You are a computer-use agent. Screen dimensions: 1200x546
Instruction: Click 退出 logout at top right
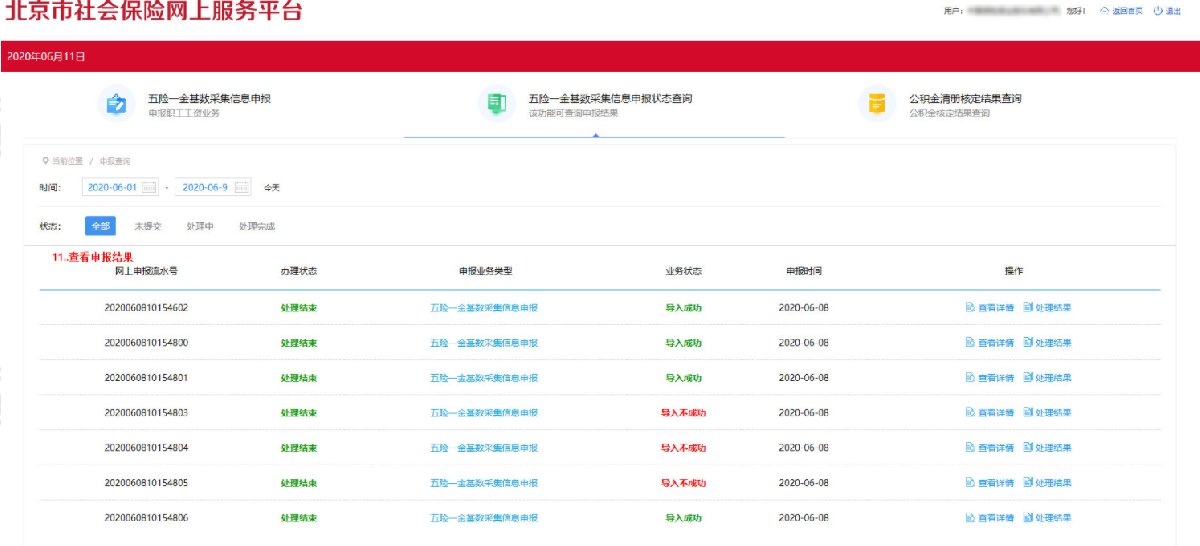tap(1167, 11)
